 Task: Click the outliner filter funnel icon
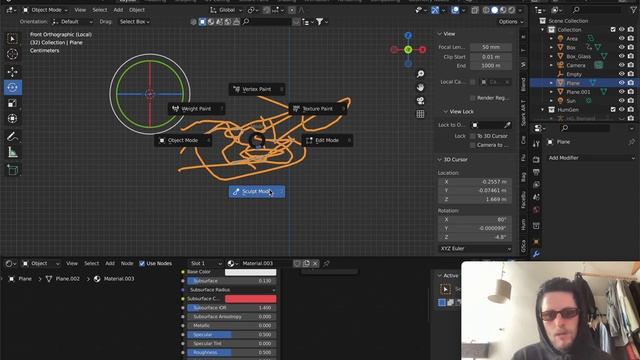click(x=633, y=10)
